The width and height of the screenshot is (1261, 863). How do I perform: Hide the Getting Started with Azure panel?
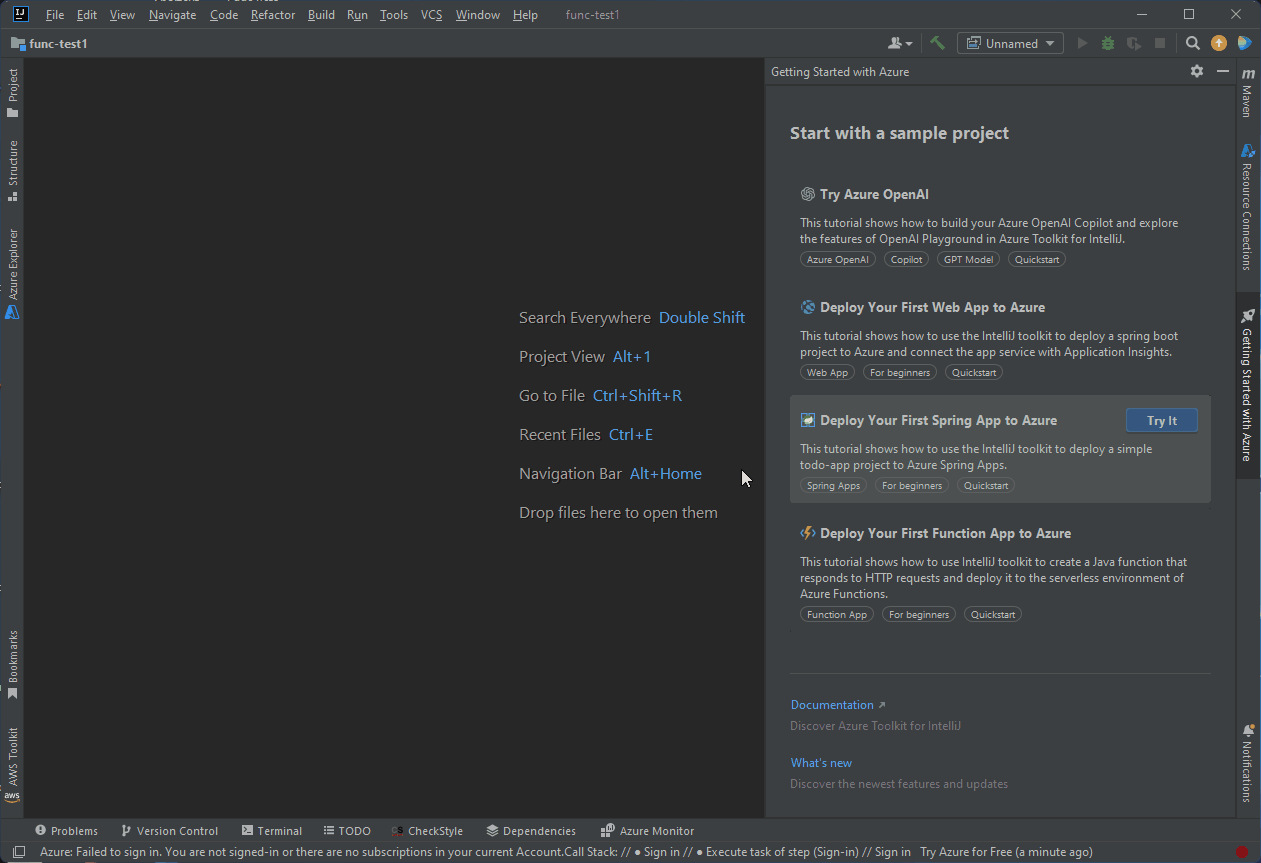click(1222, 71)
